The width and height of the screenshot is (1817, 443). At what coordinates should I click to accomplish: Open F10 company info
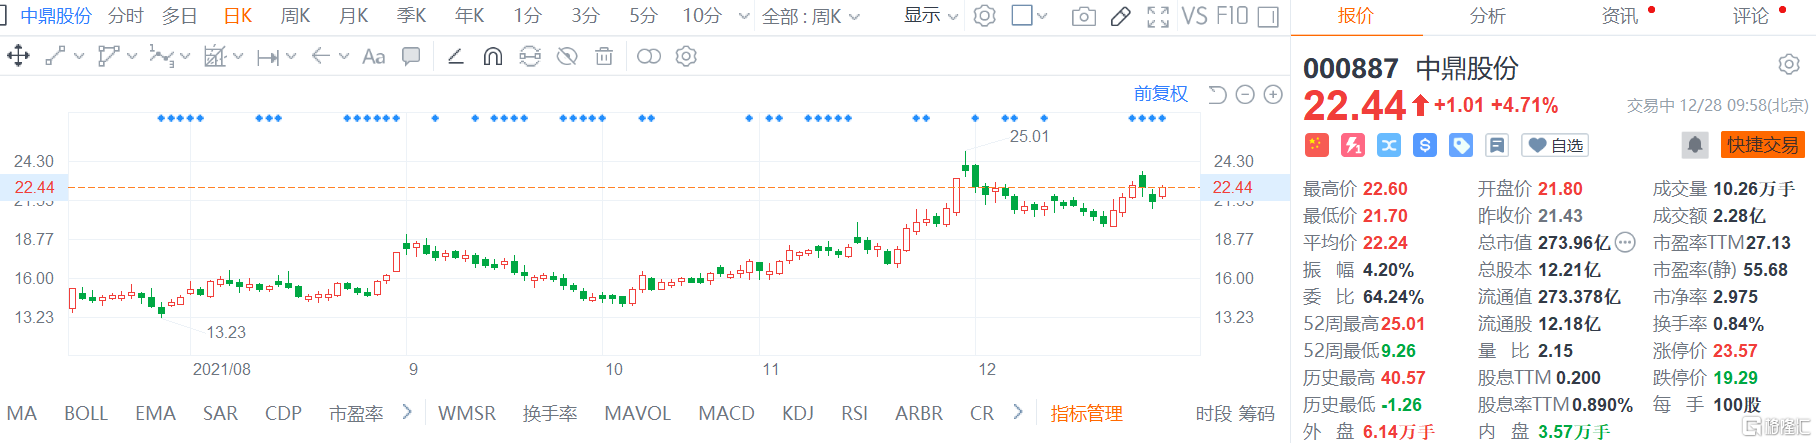(1232, 16)
